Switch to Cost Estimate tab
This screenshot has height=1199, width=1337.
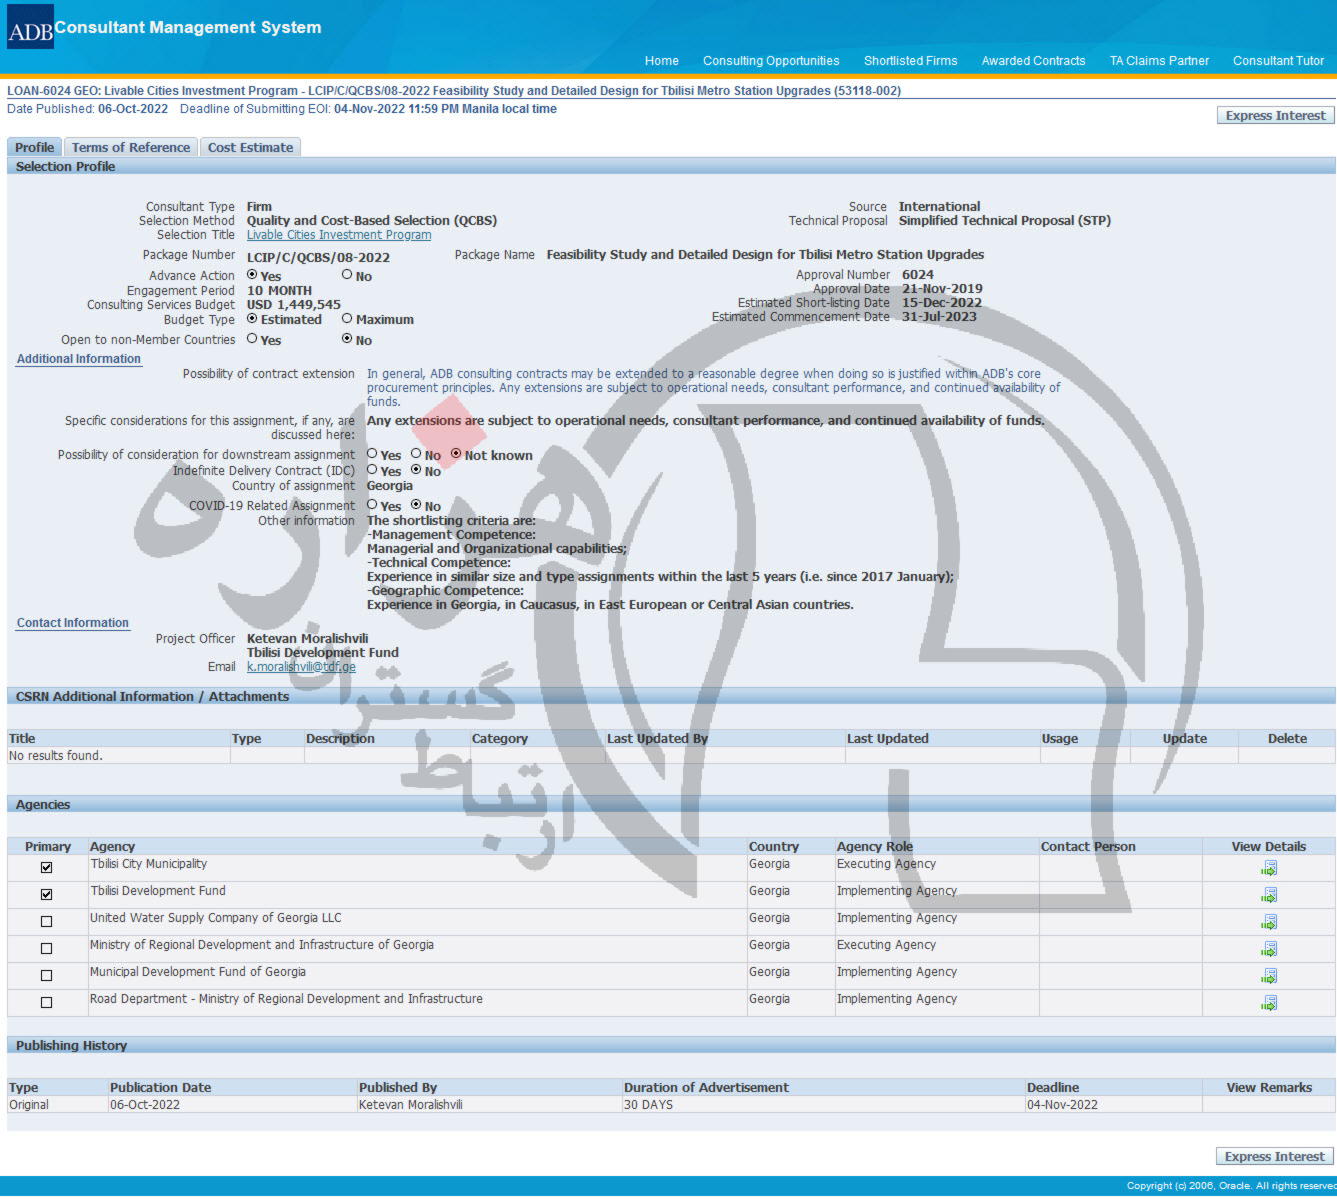250,147
